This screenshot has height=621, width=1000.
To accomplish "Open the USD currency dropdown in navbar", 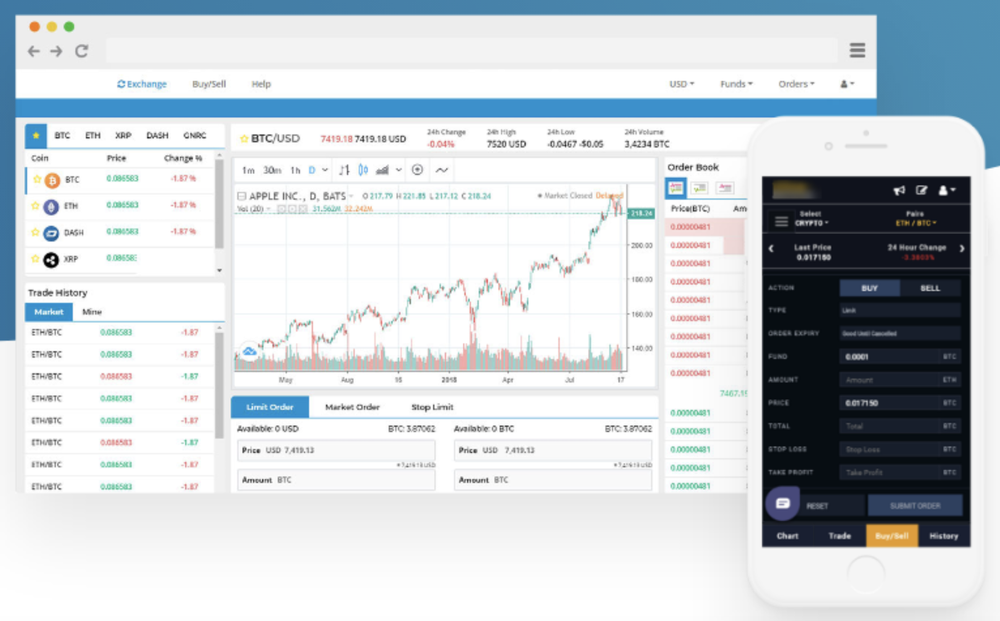I will (680, 84).
